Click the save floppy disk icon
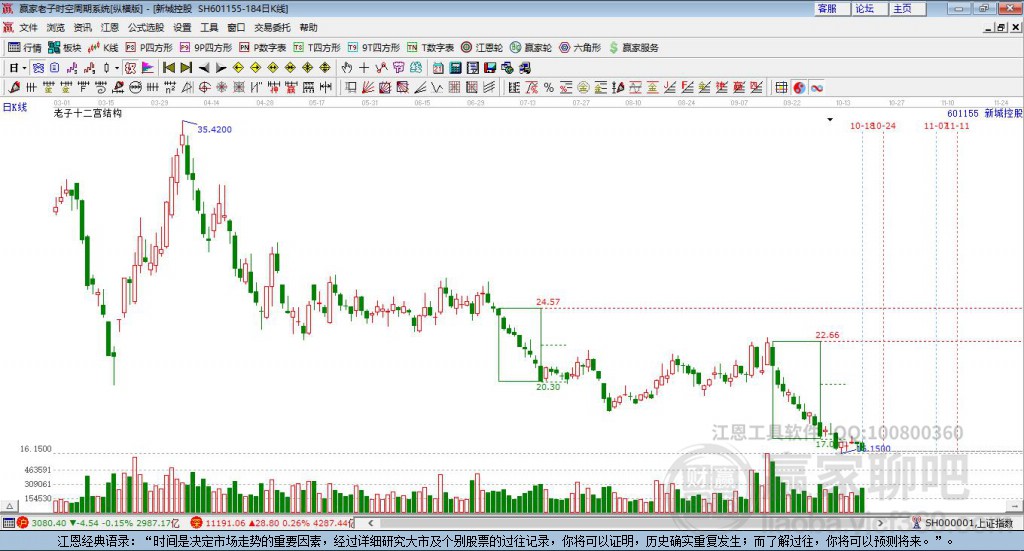This screenshot has width=1024, height=551. click(x=490, y=68)
